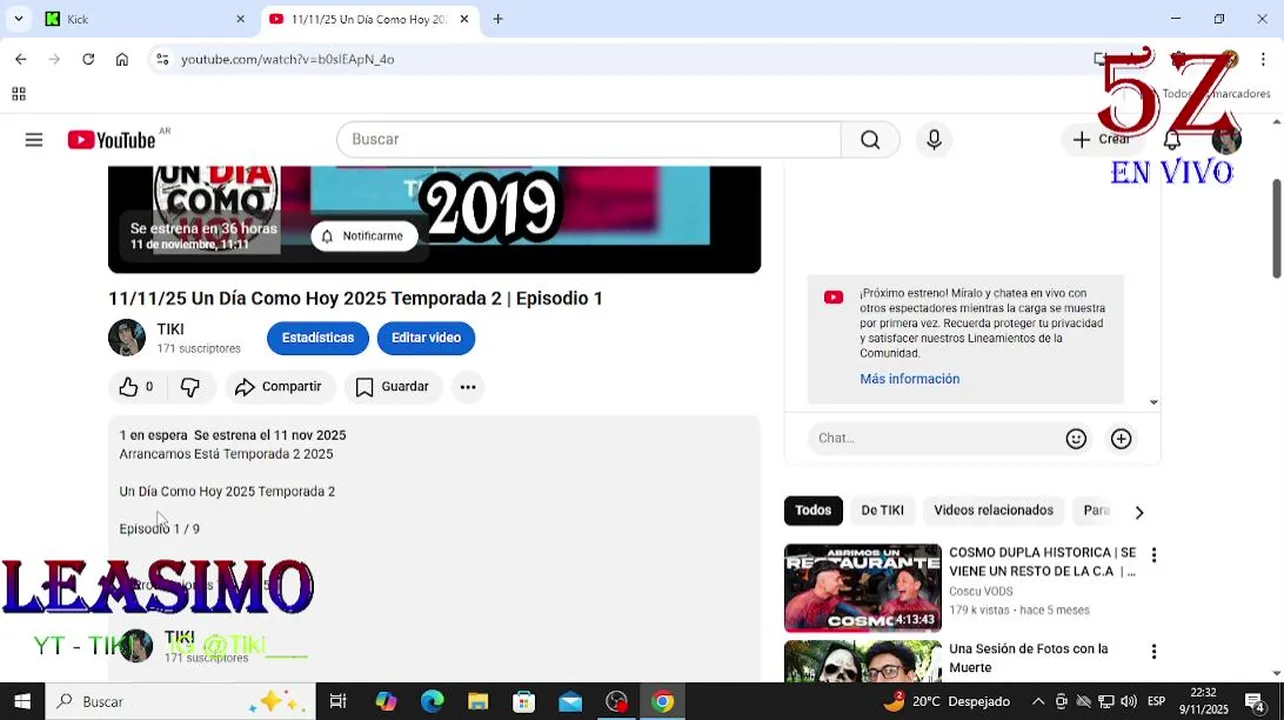The height and width of the screenshot is (720, 1284).
Task: Open options for COSMO DUPLA HISTORICA video
Action: point(1153,555)
